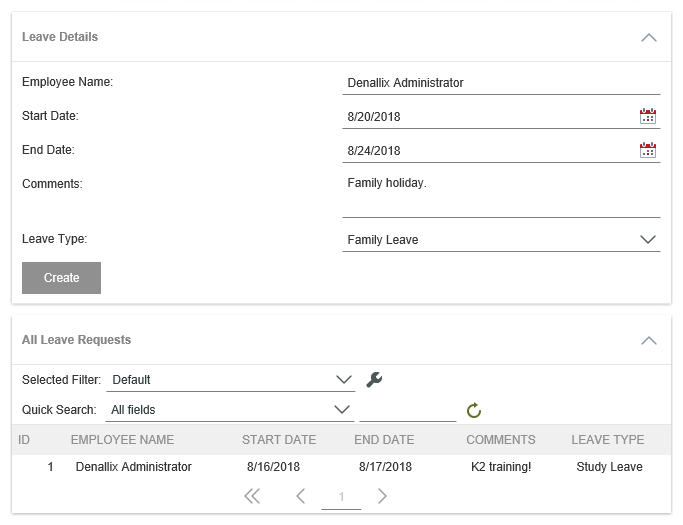Sort by Leave Type column header
683x525 pixels.
click(607, 440)
